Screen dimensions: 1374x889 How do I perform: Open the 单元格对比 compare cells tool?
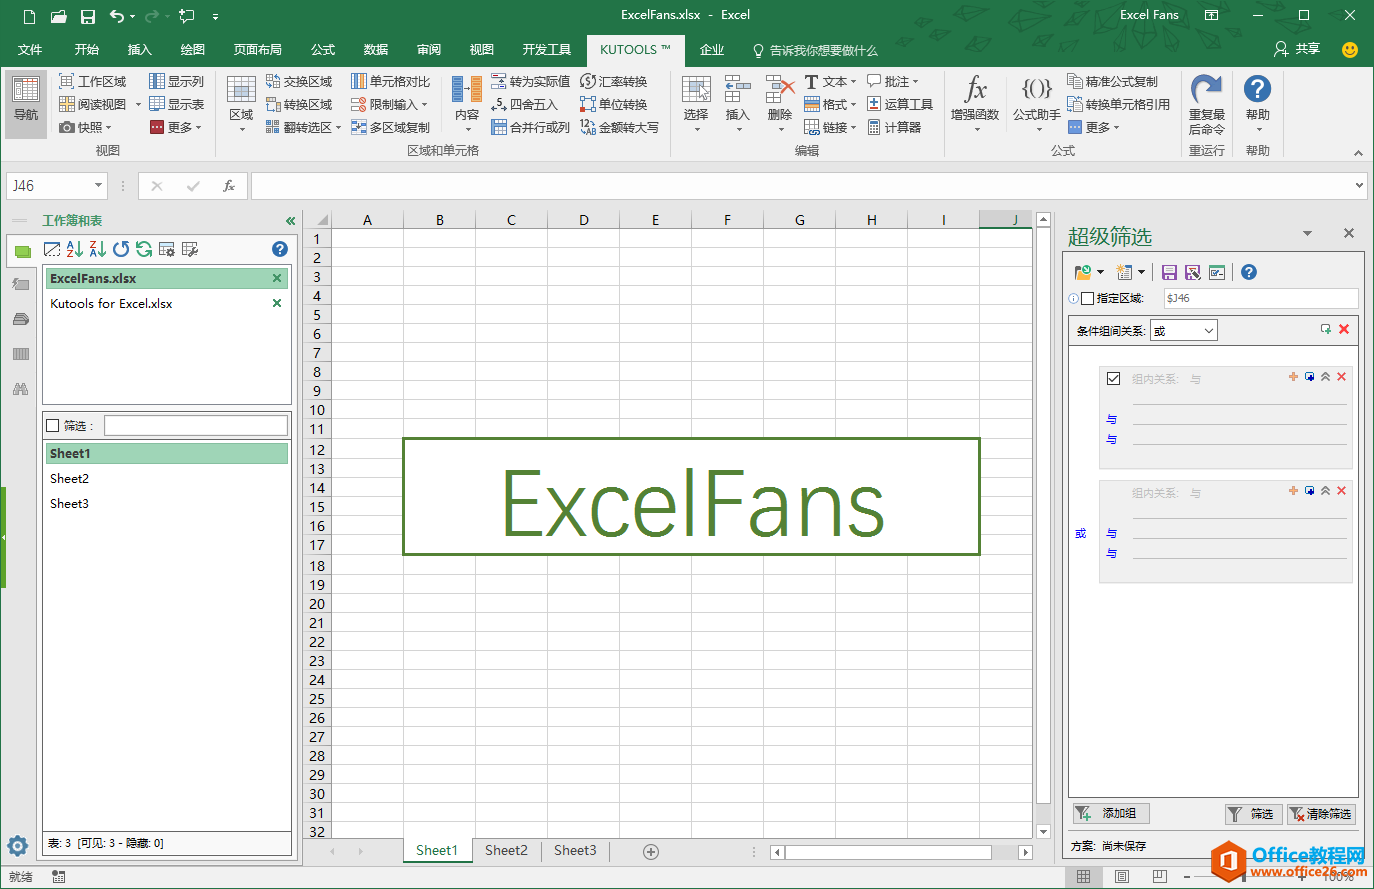pyautogui.click(x=390, y=82)
